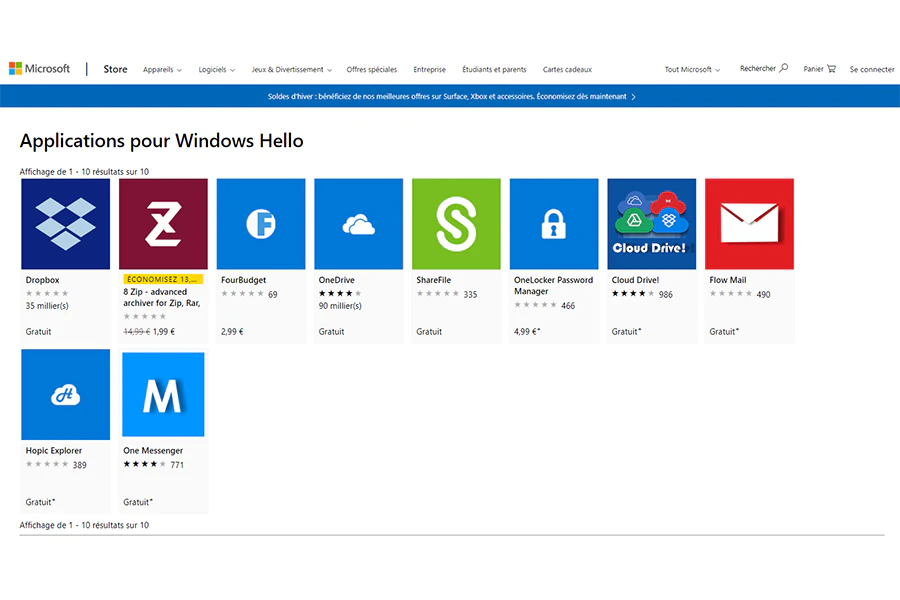Image resolution: width=900 pixels, height=600 pixels.
Task: Open the One Messenger app icon
Action: pos(163,394)
